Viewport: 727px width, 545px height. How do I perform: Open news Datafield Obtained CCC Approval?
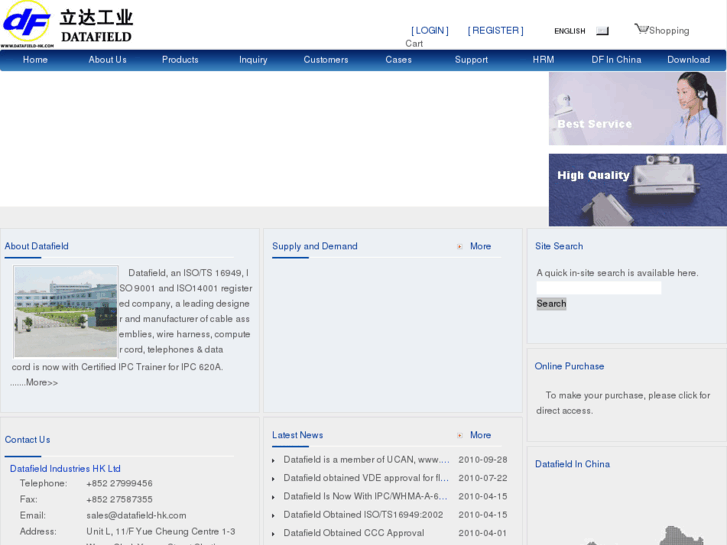tap(354, 533)
